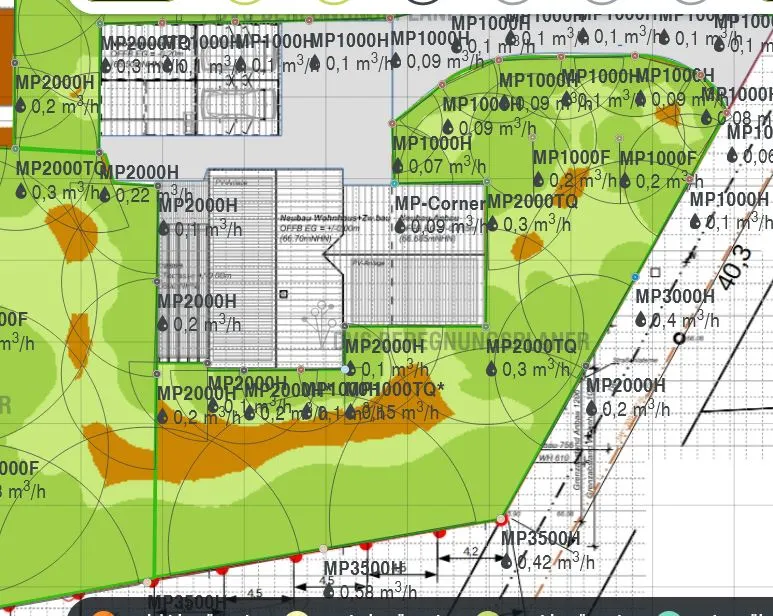
Task: Select the MP2000TQ label left of MP2000H 0,22
Action: coord(60,169)
